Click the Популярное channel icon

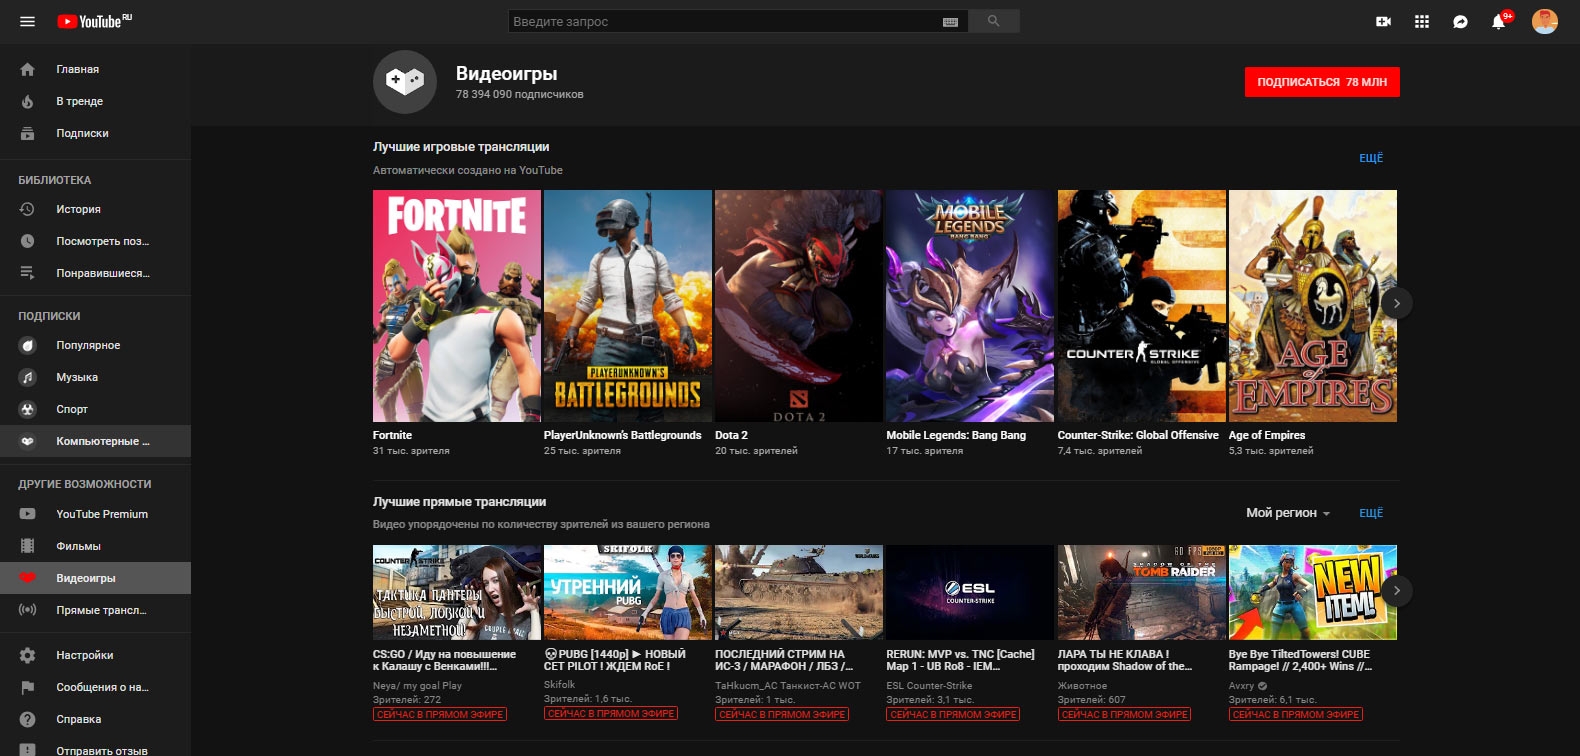point(28,345)
